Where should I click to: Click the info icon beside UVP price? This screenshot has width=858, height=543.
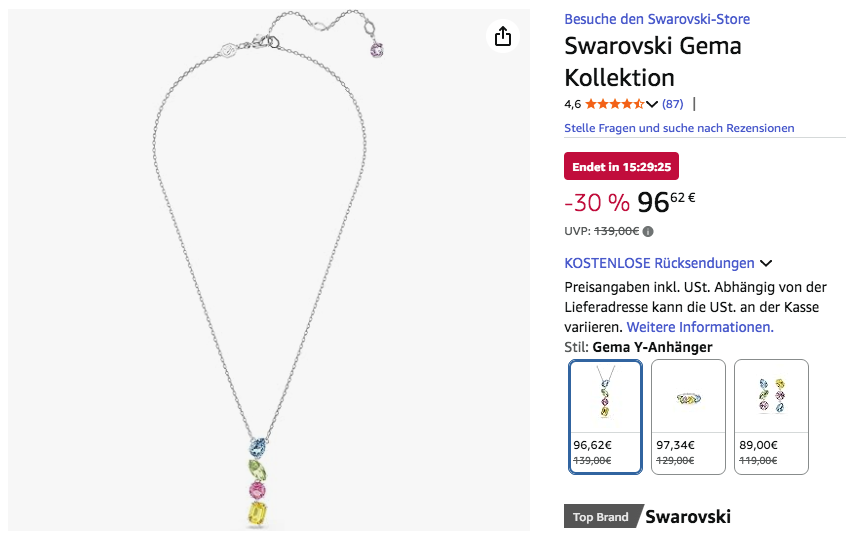coord(648,231)
